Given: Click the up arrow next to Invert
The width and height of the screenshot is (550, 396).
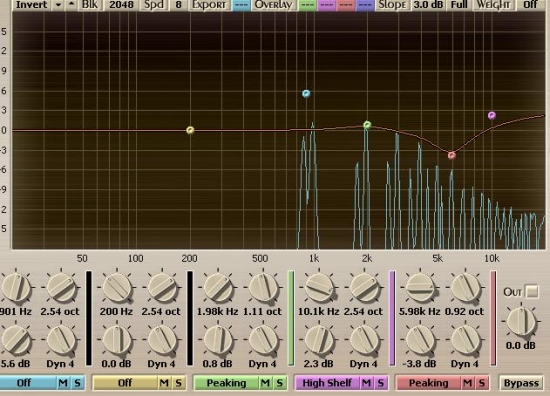Looking at the screenshot, I should pos(72,4).
